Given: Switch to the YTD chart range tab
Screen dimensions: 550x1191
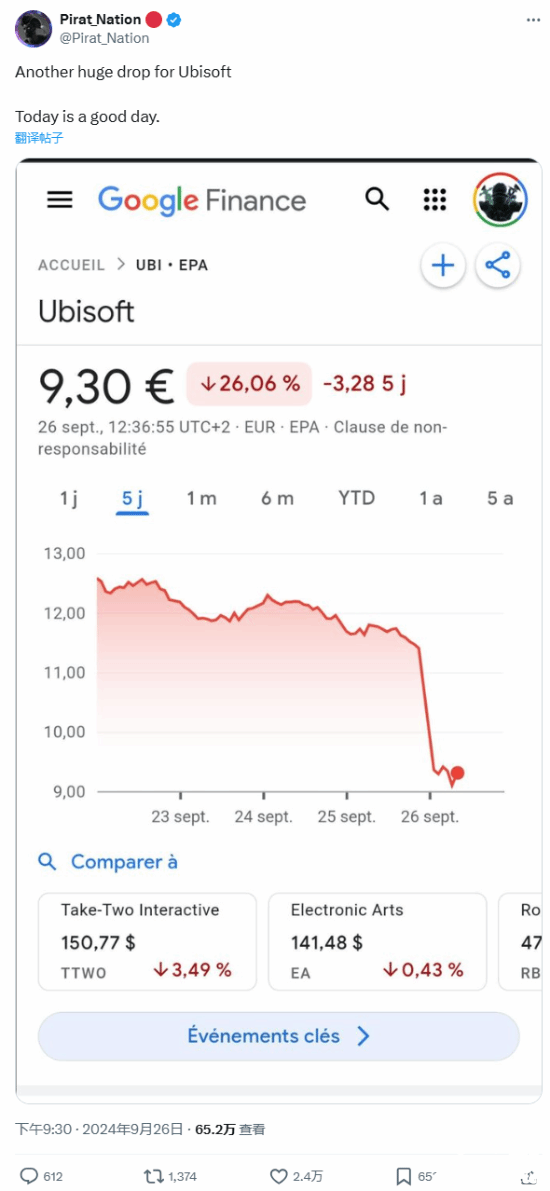Looking at the screenshot, I should pyautogui.click(x=356, y=498).
